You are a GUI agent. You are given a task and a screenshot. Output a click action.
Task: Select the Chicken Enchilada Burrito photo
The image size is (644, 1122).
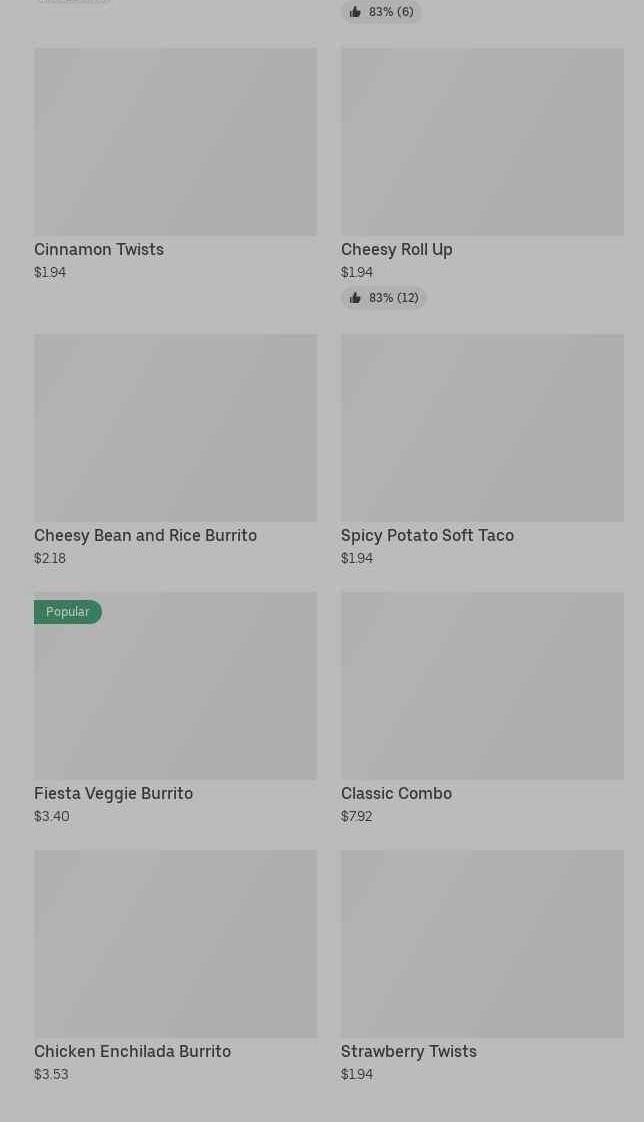(x=175, y=944)
